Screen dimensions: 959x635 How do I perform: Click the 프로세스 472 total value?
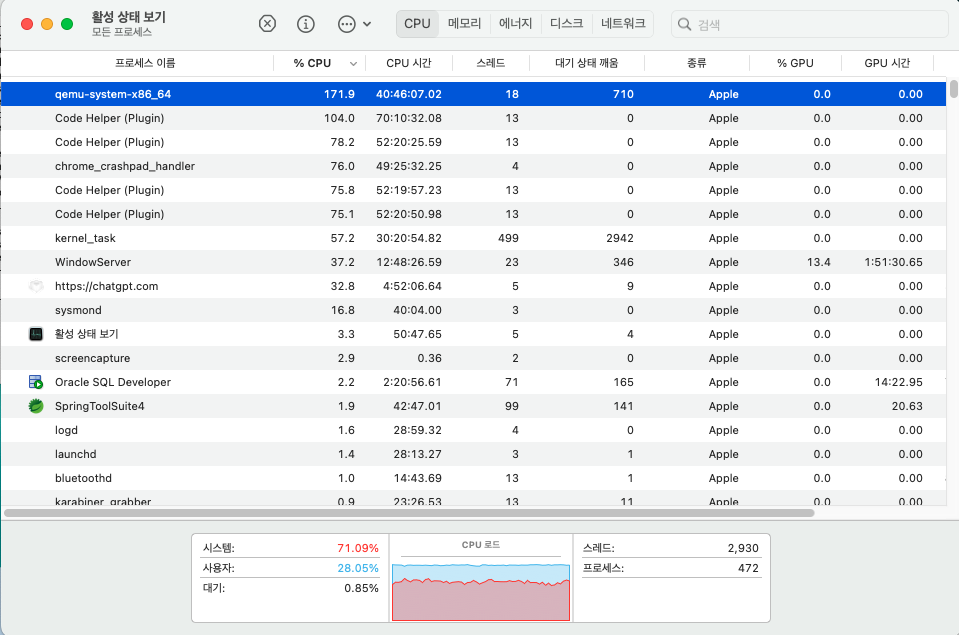(748, 568)
